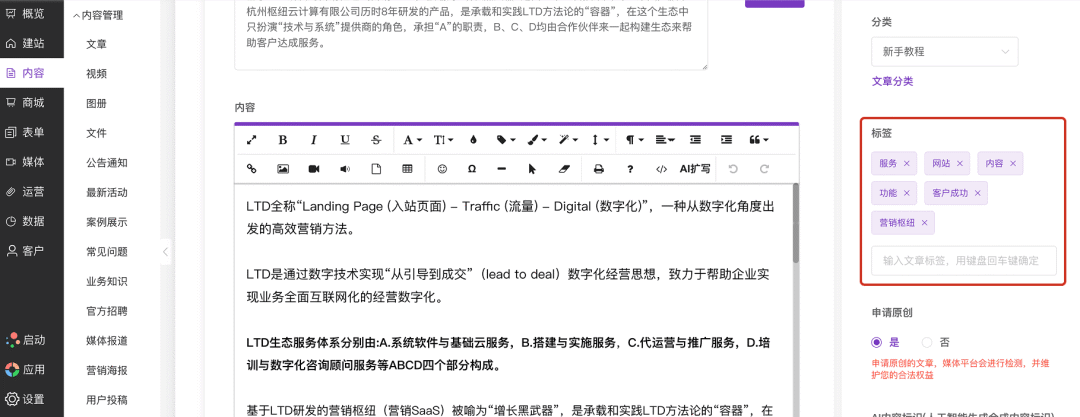This screenshot has height=417, width=1080.
Task: Open 常见问题 under 内容管理
Action: click(107, 252)
